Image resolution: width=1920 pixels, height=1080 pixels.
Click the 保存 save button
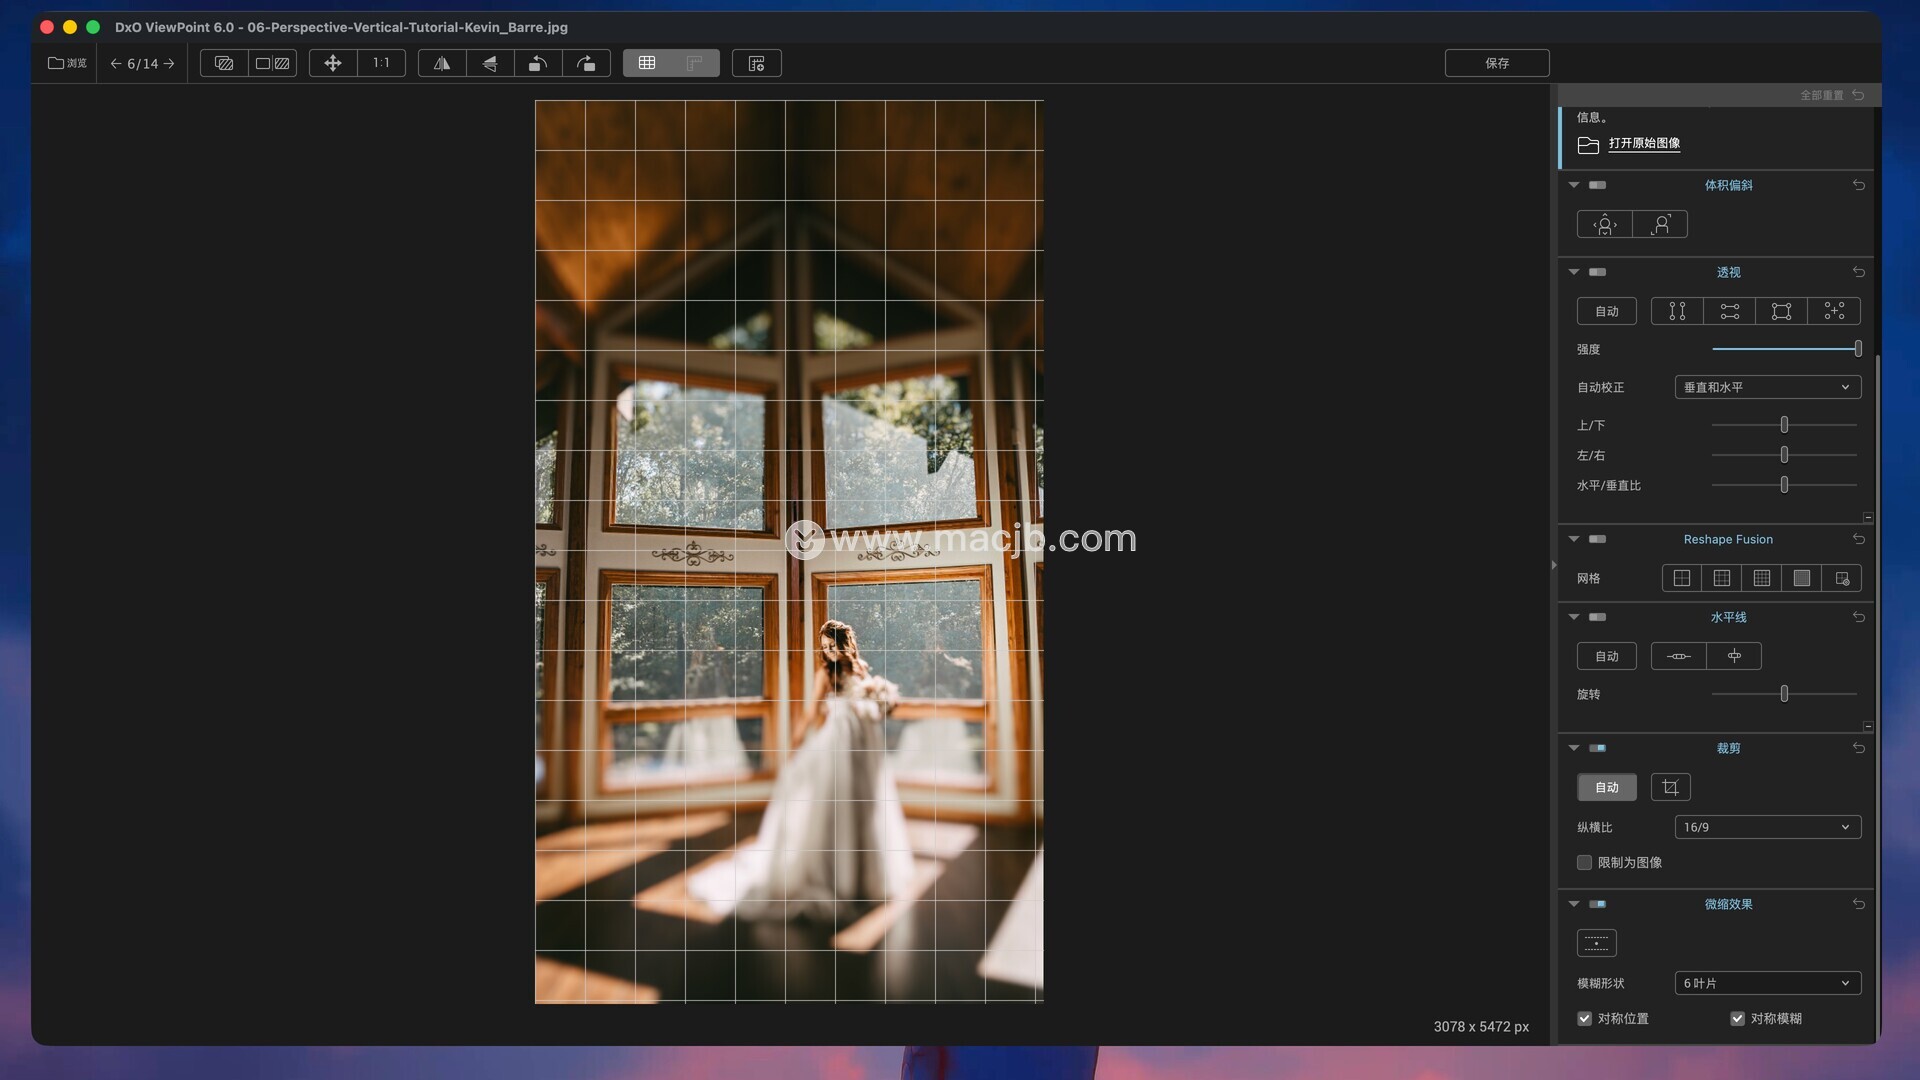click(x=1496, y=63)
